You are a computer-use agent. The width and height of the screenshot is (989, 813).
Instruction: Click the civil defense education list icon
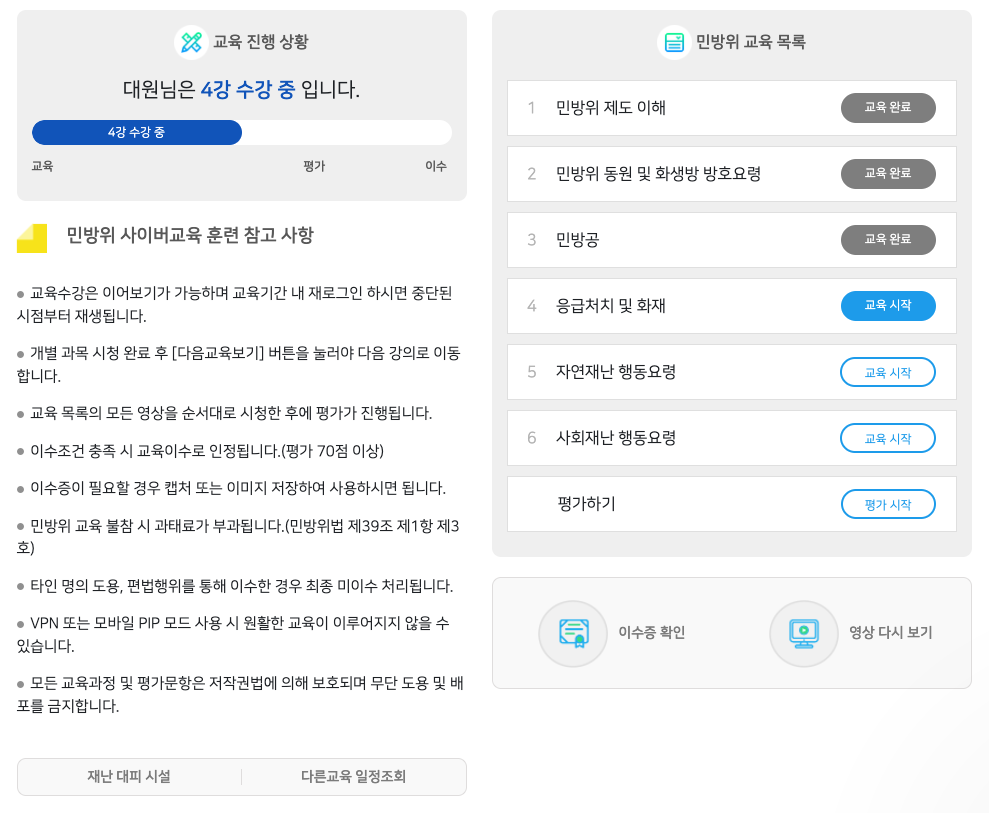pyautogui.click(x=674, y=42)
